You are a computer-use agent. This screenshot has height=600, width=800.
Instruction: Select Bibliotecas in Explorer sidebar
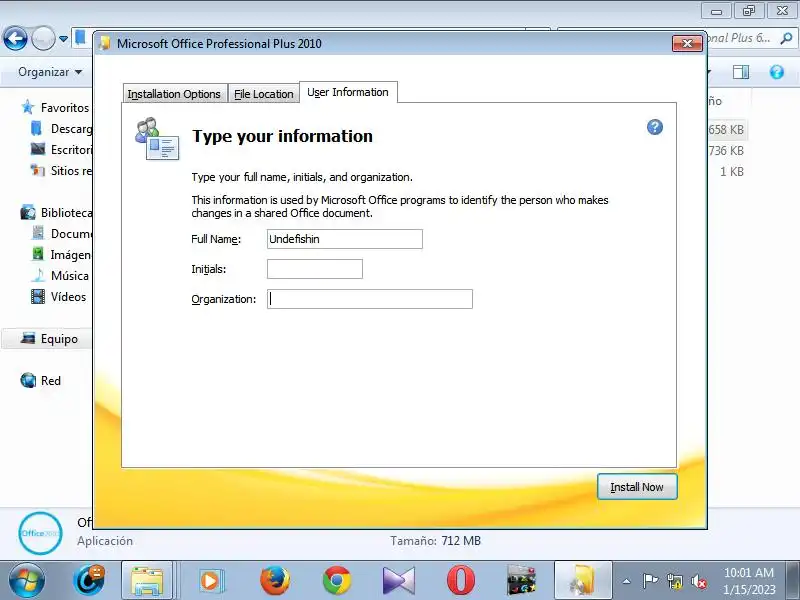point(56,212)
